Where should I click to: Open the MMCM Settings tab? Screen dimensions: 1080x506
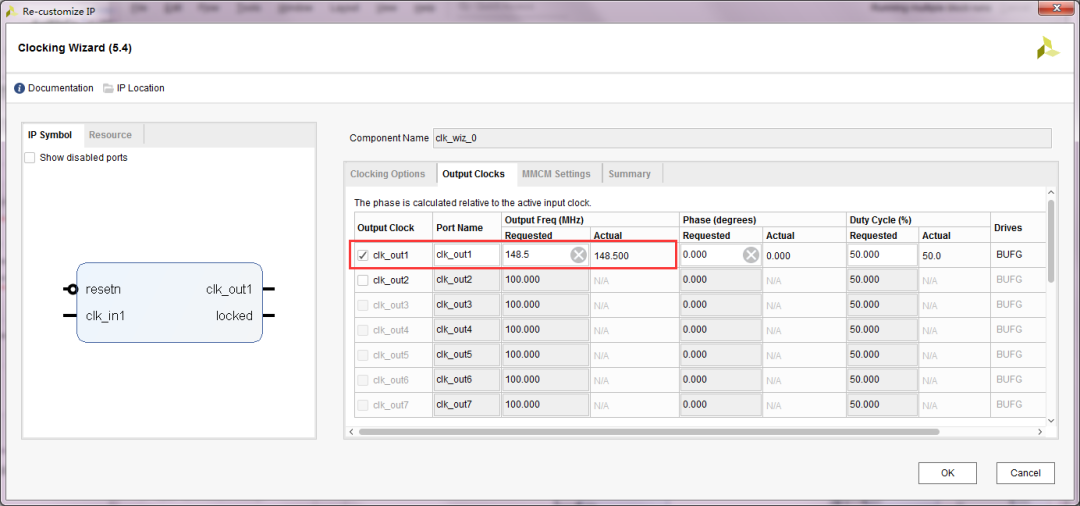coord(555,174)
